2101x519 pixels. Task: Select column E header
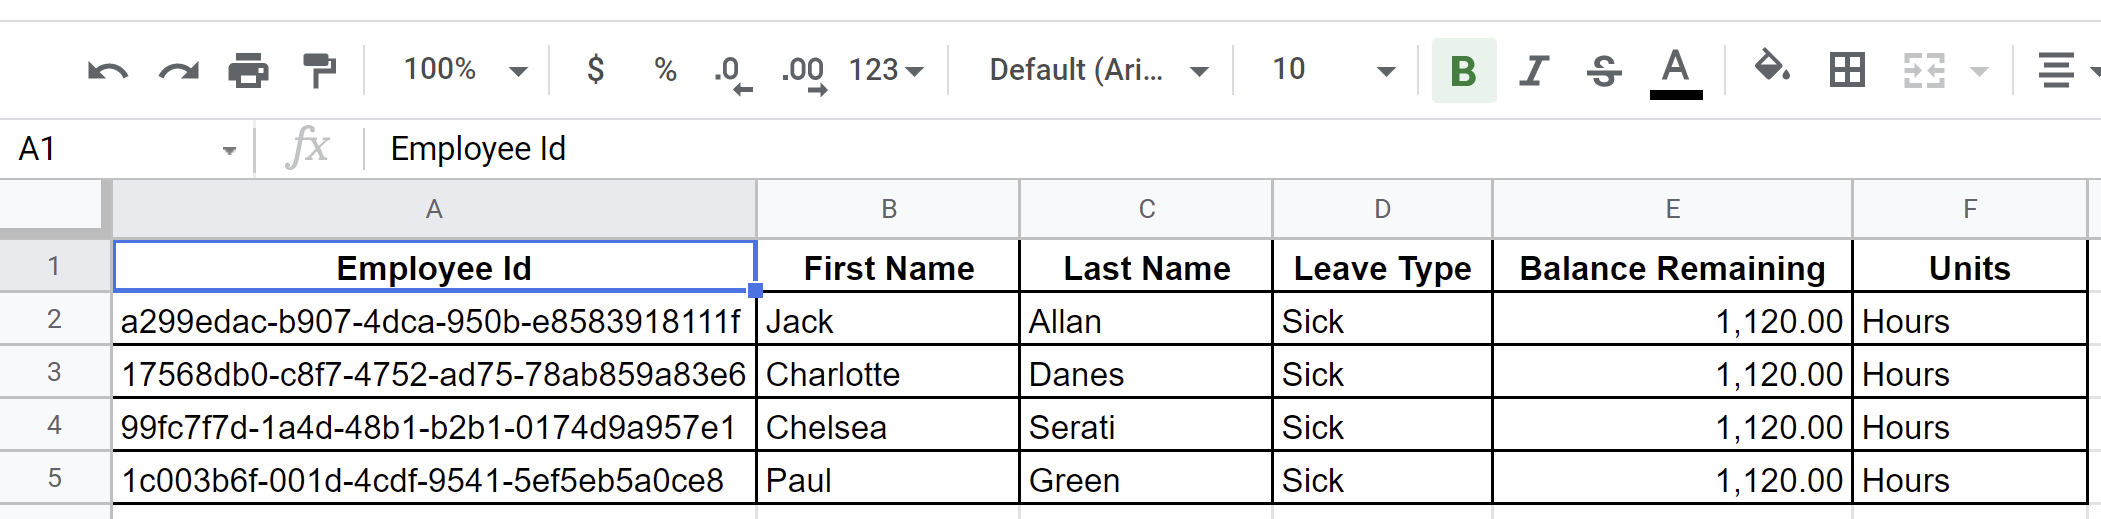(x=1672, y=209)
